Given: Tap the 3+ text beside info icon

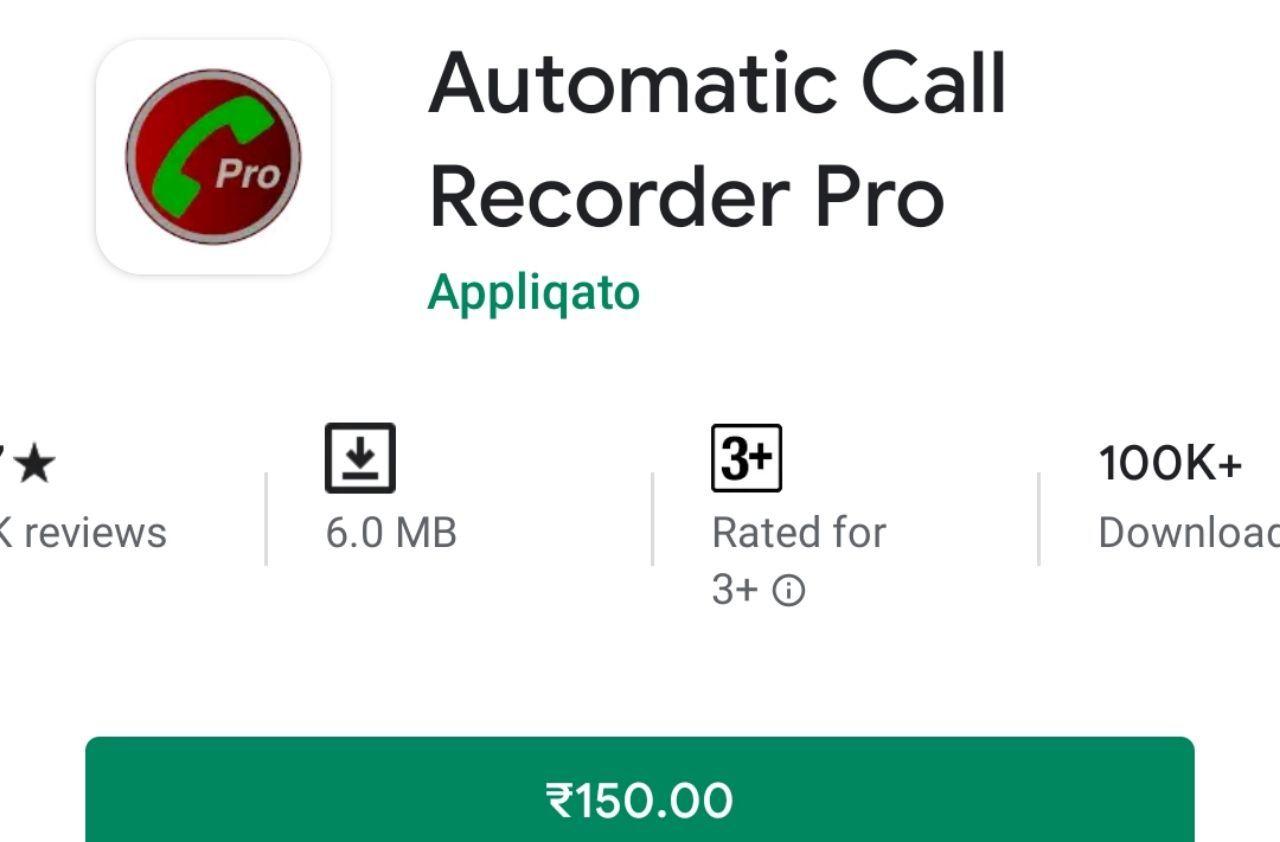Looking at the screenshot, I should (735, 591).
